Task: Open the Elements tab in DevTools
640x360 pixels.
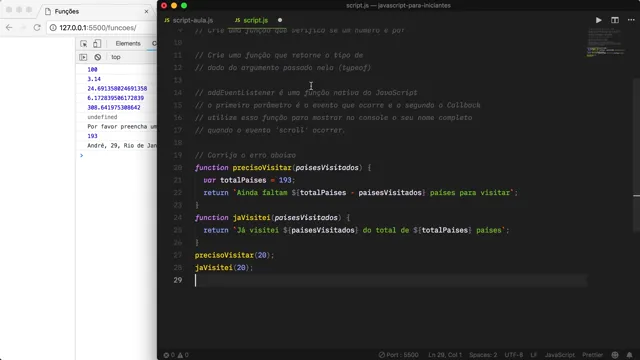Action: (128, 43)
